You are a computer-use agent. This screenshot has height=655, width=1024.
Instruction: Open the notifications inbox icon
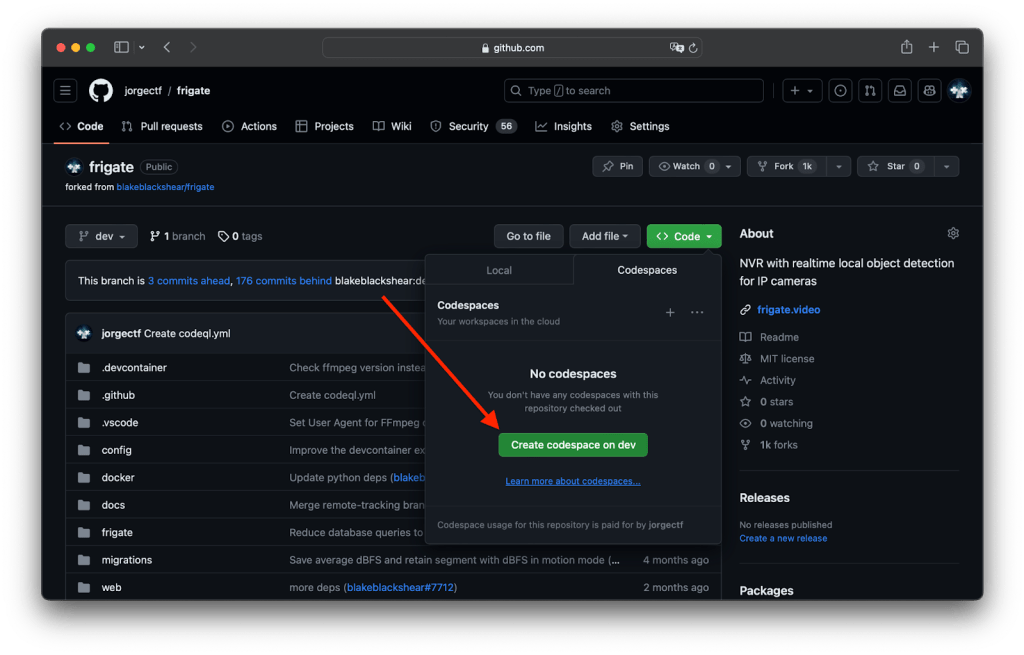[900, 91]
